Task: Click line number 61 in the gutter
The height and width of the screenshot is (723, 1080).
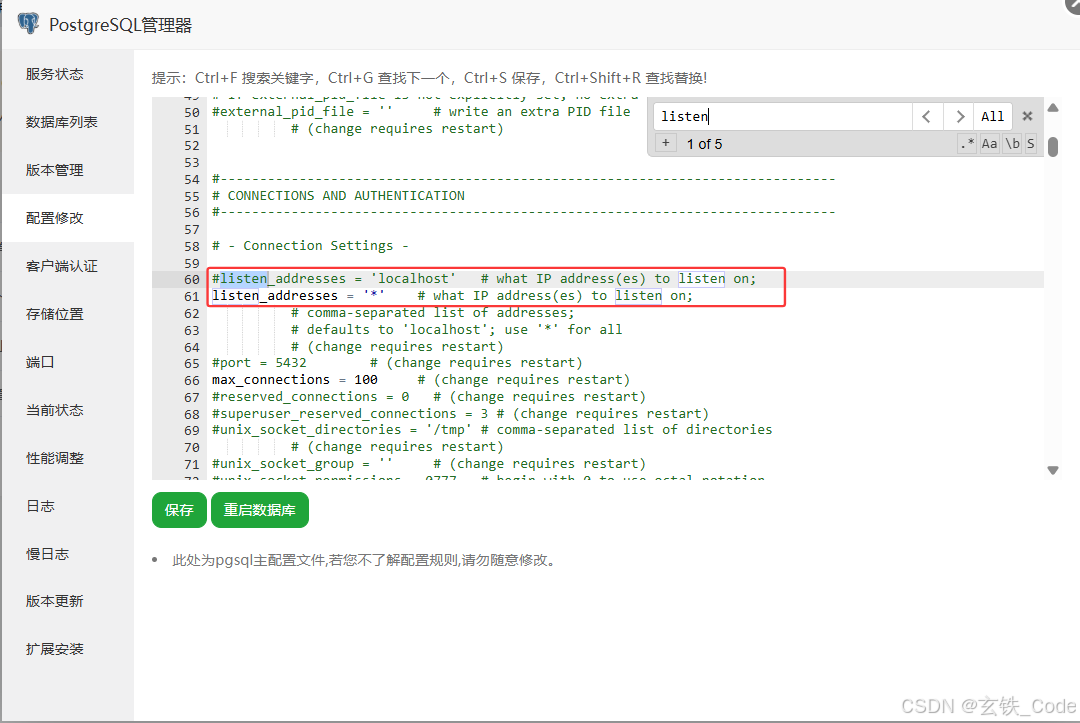Action: 191,296
